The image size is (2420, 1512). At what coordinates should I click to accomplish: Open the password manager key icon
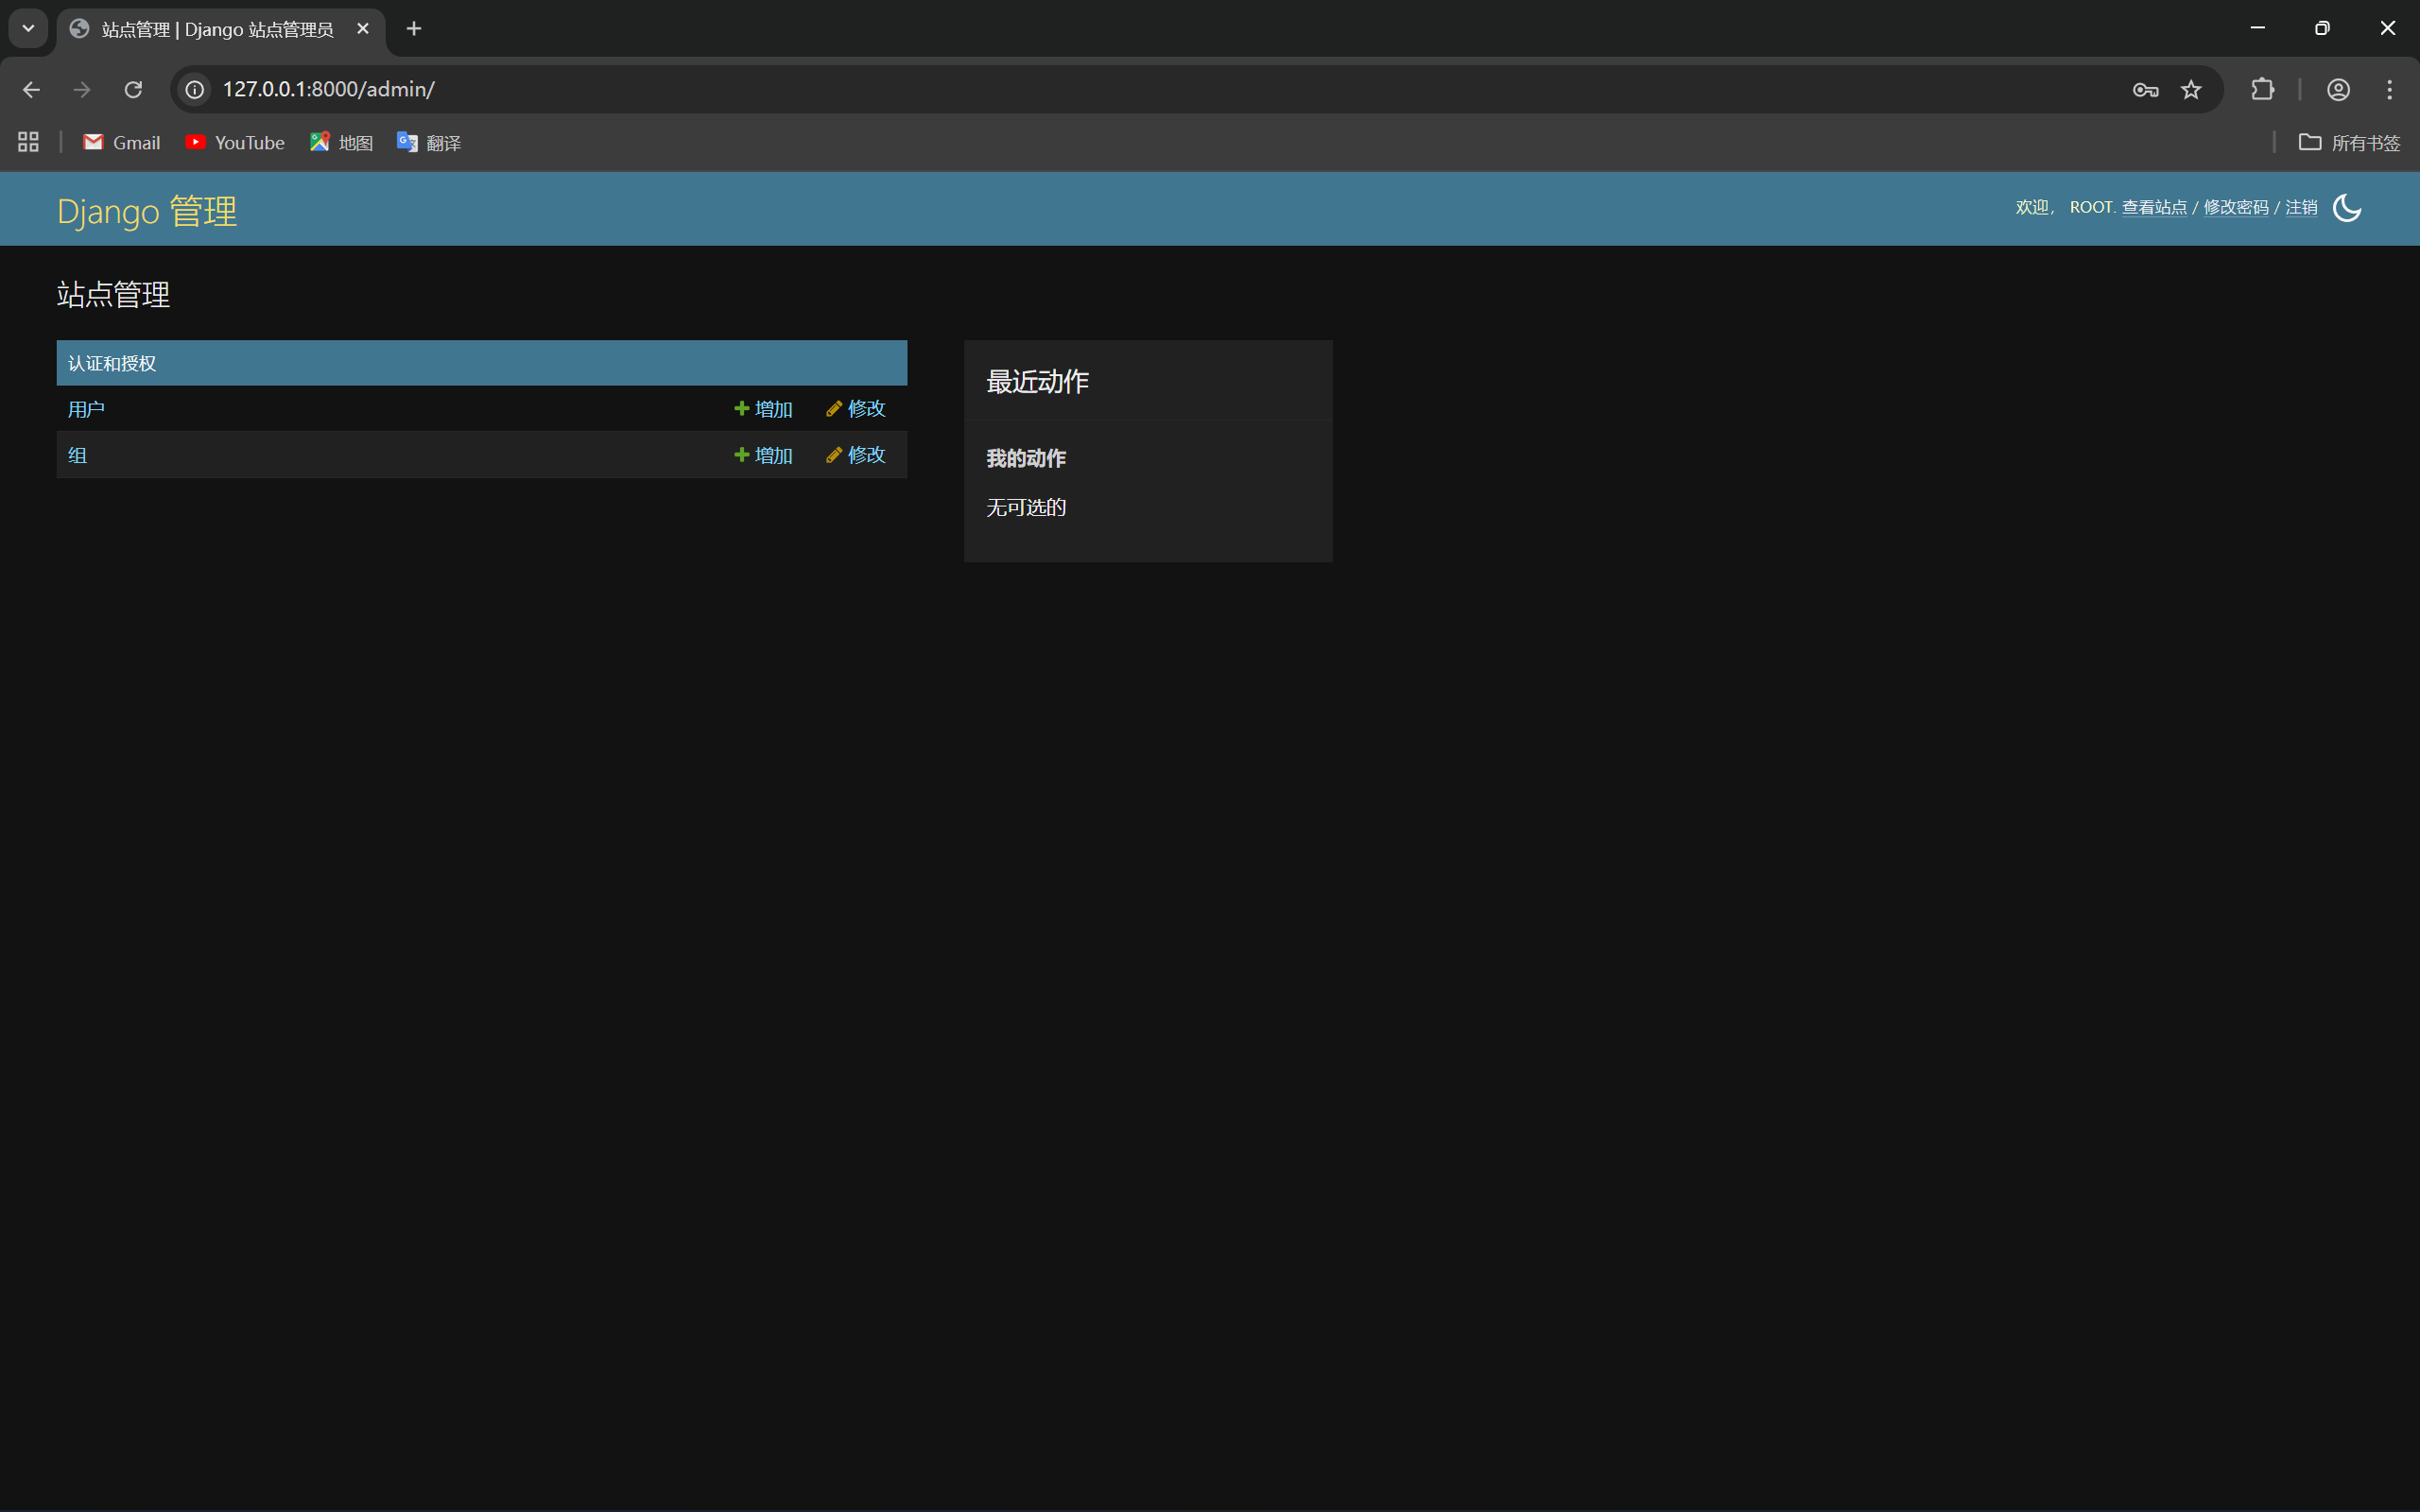[x=2145, y=90]
